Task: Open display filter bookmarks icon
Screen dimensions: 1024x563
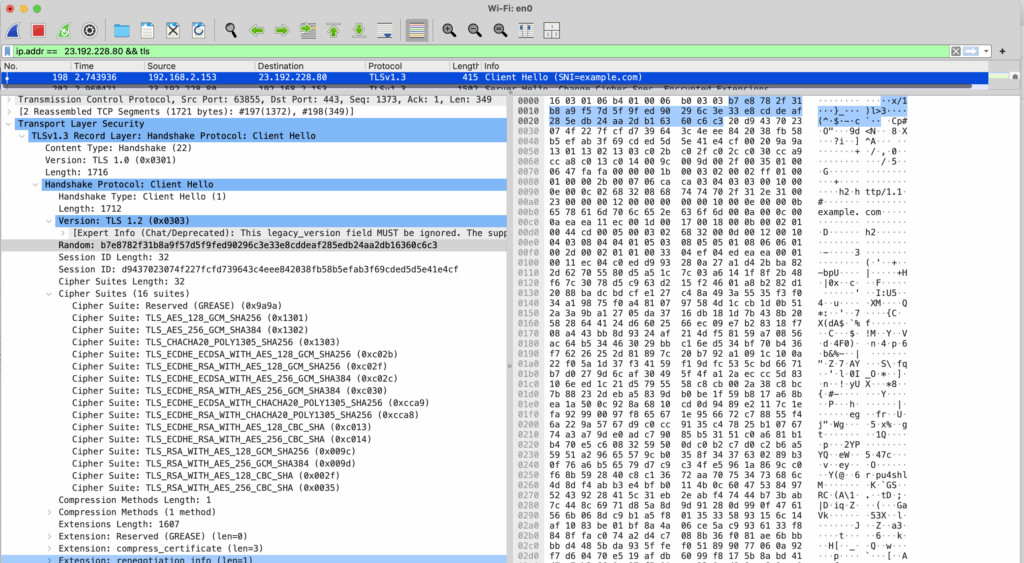Action: tap(7, 51)
